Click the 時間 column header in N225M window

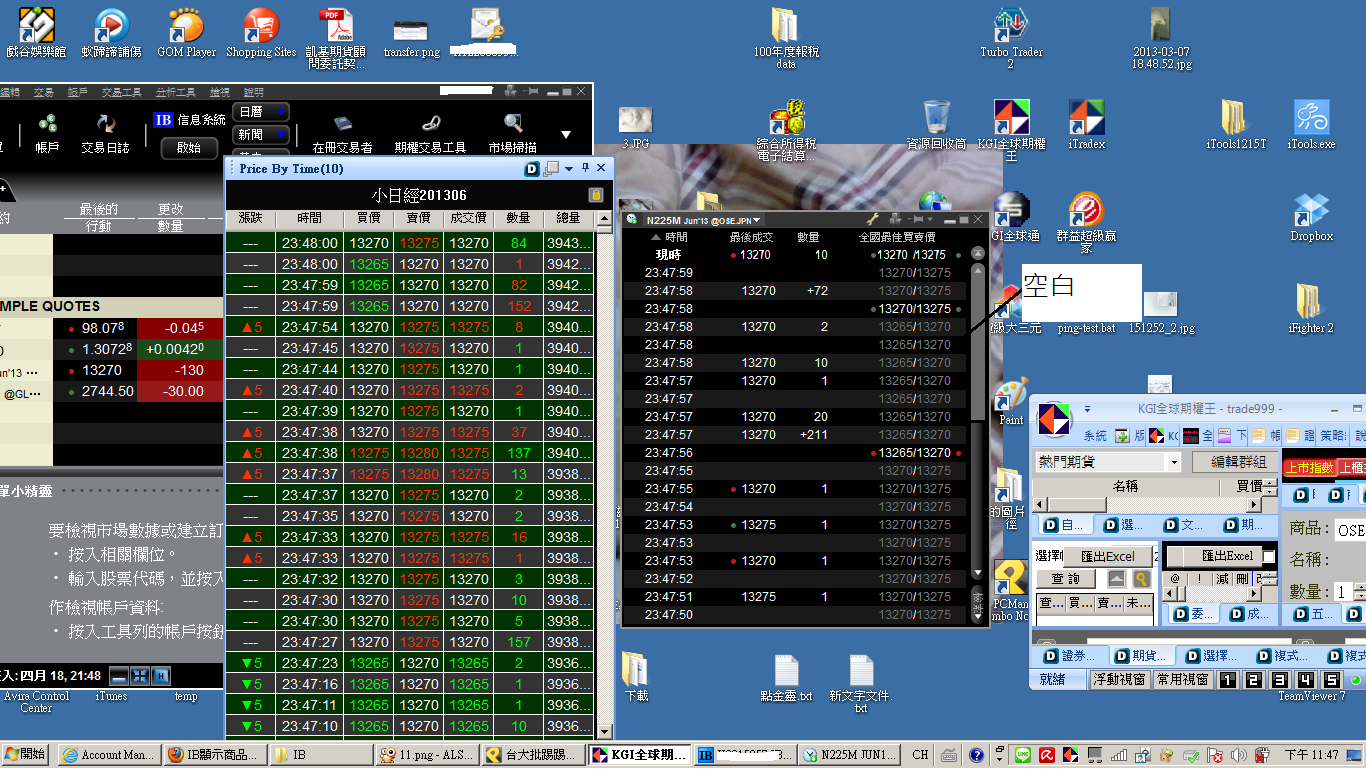tap(676, 237)
